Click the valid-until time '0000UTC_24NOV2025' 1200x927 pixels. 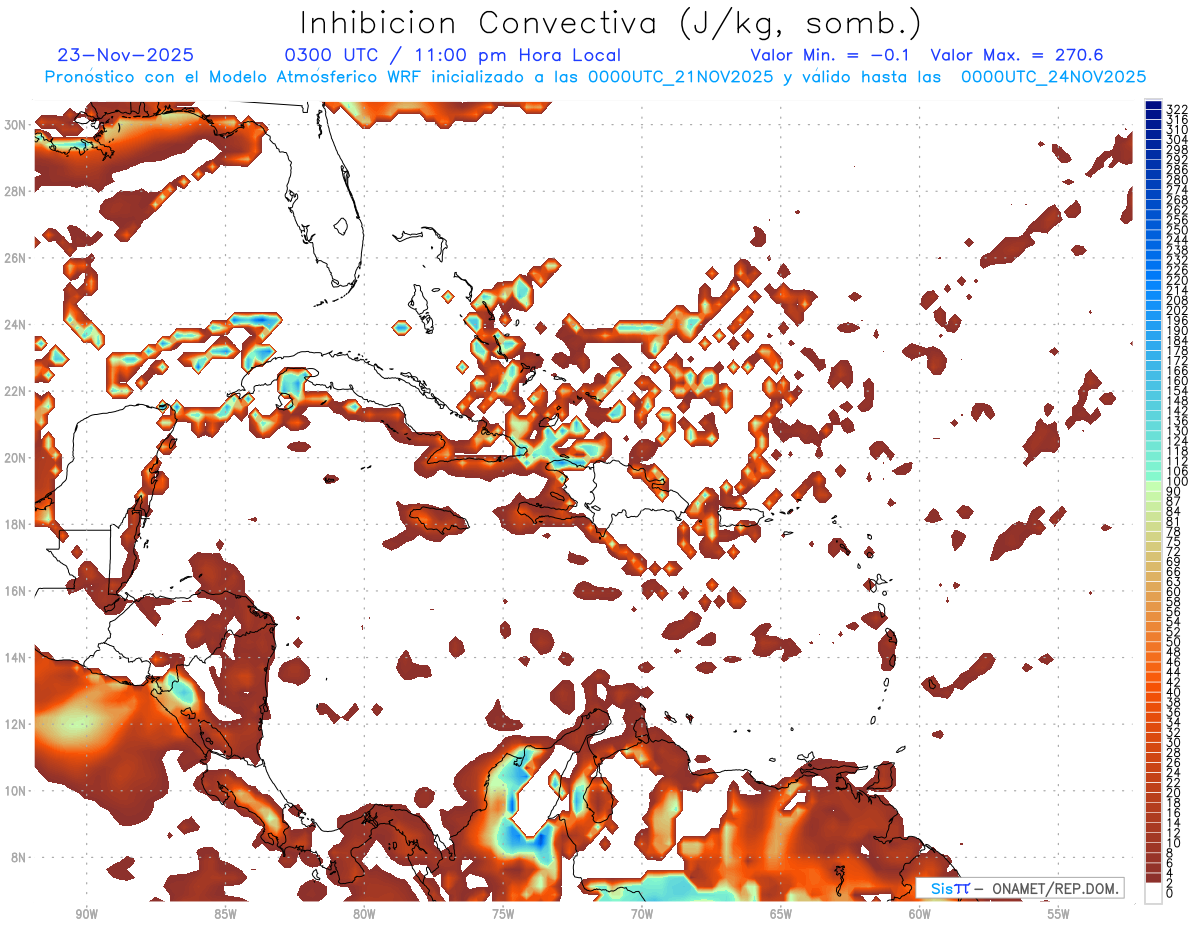coord(1053,77)
